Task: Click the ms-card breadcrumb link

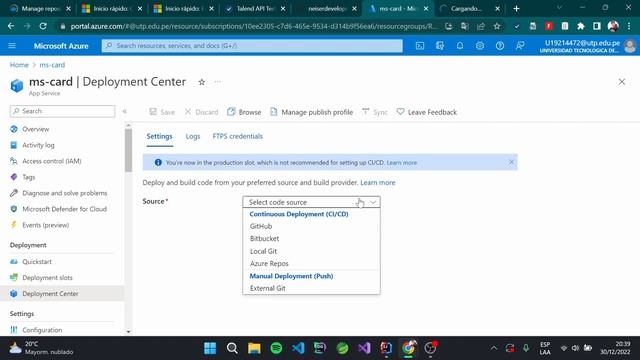Action: point(52,65)
